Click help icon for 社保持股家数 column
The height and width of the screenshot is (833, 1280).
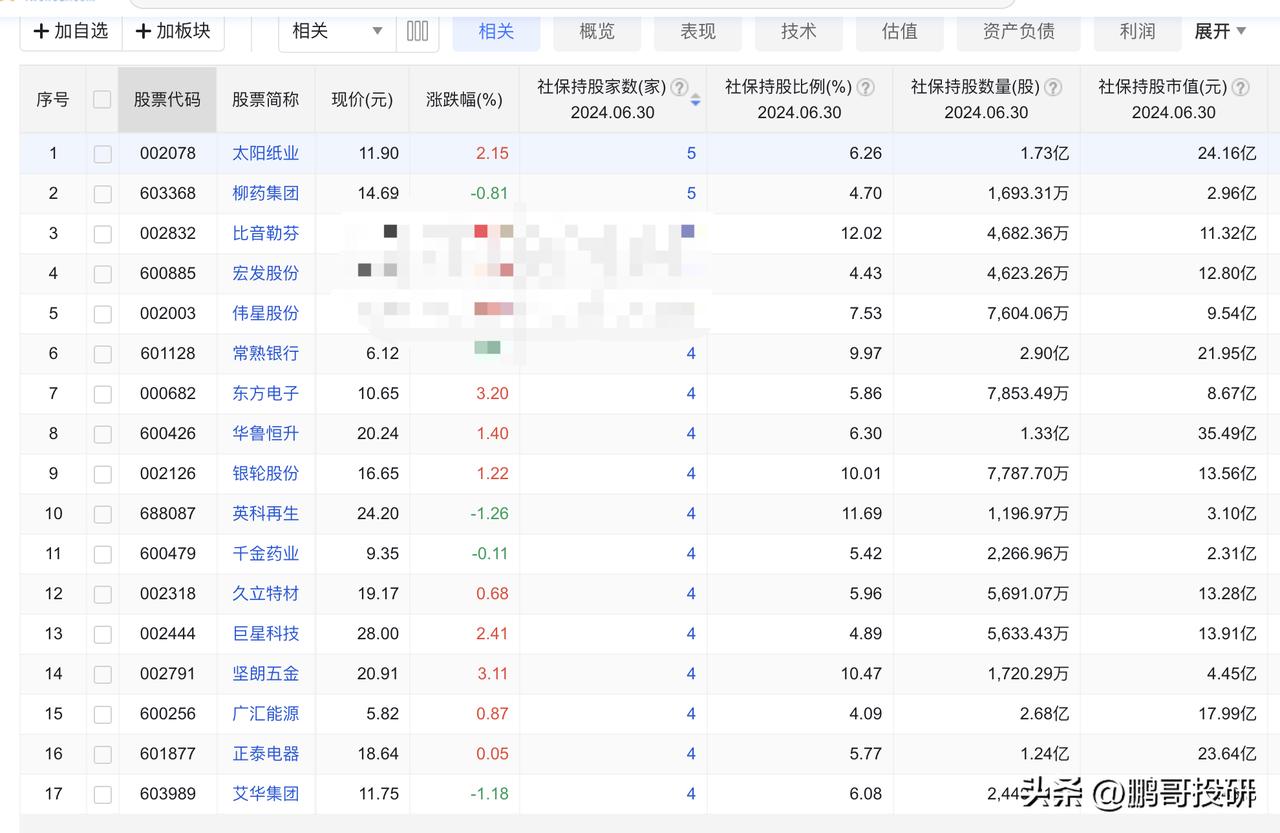680,87
